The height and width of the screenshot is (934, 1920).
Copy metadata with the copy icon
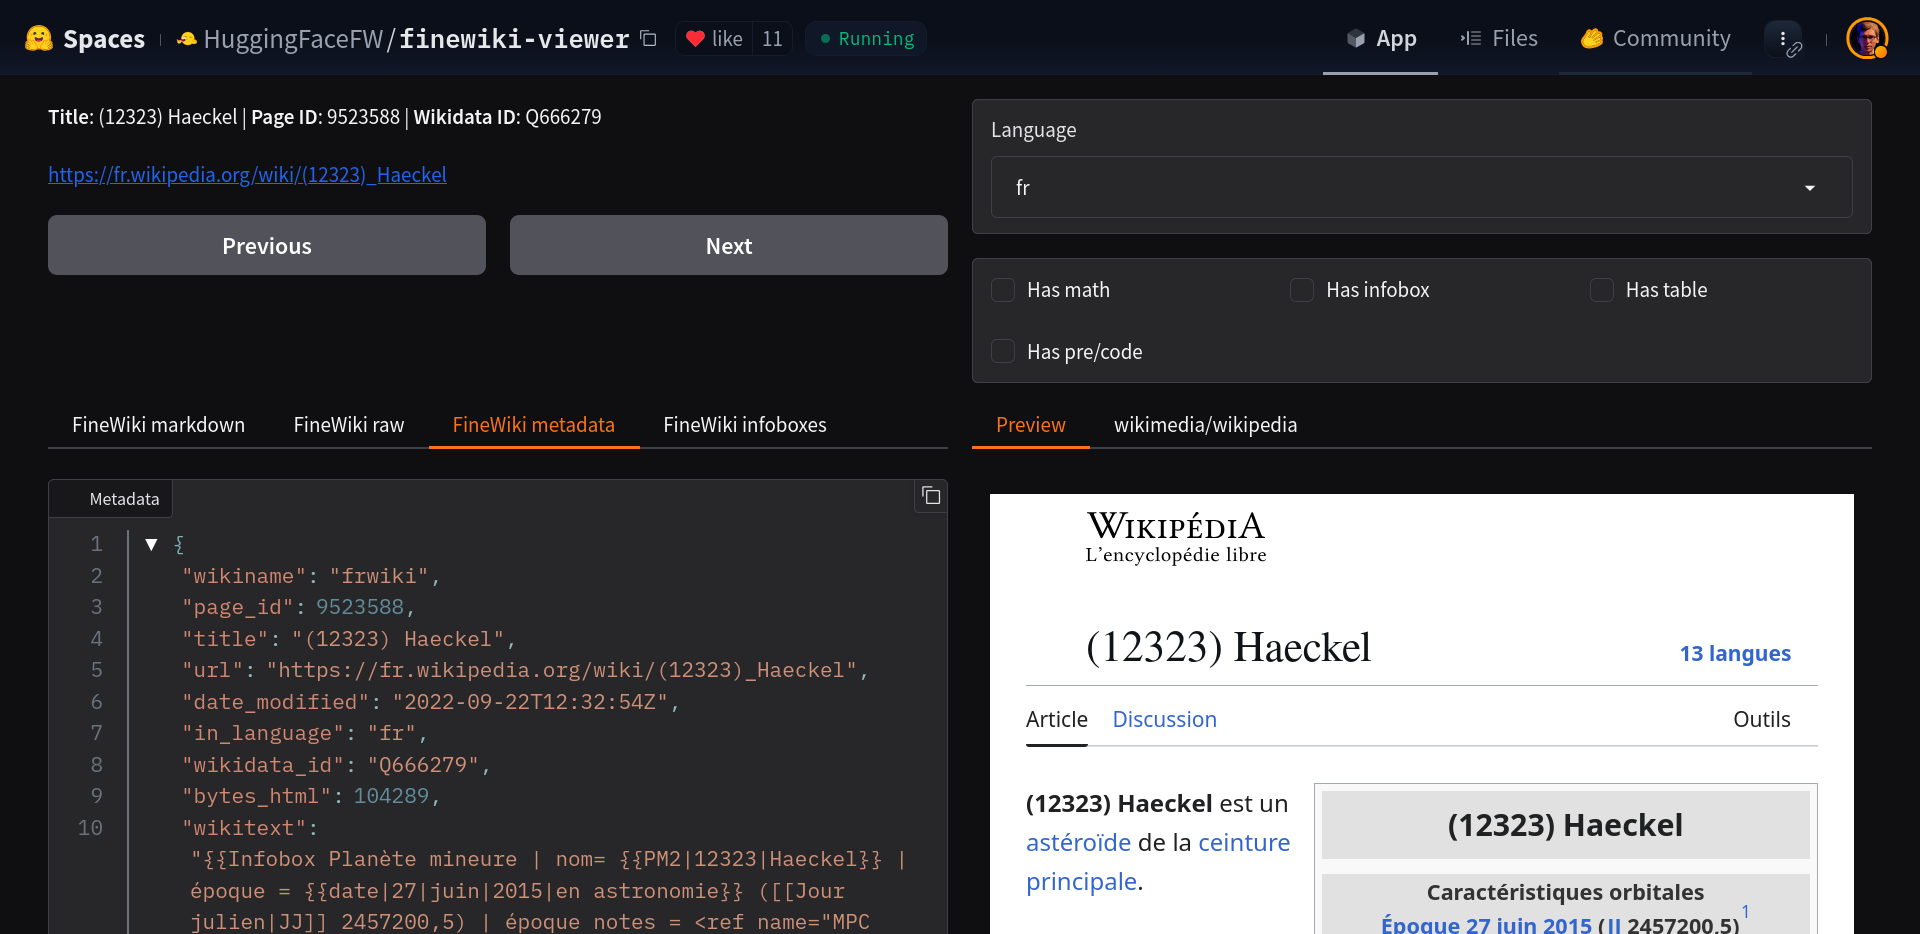[x=931, y=496]
